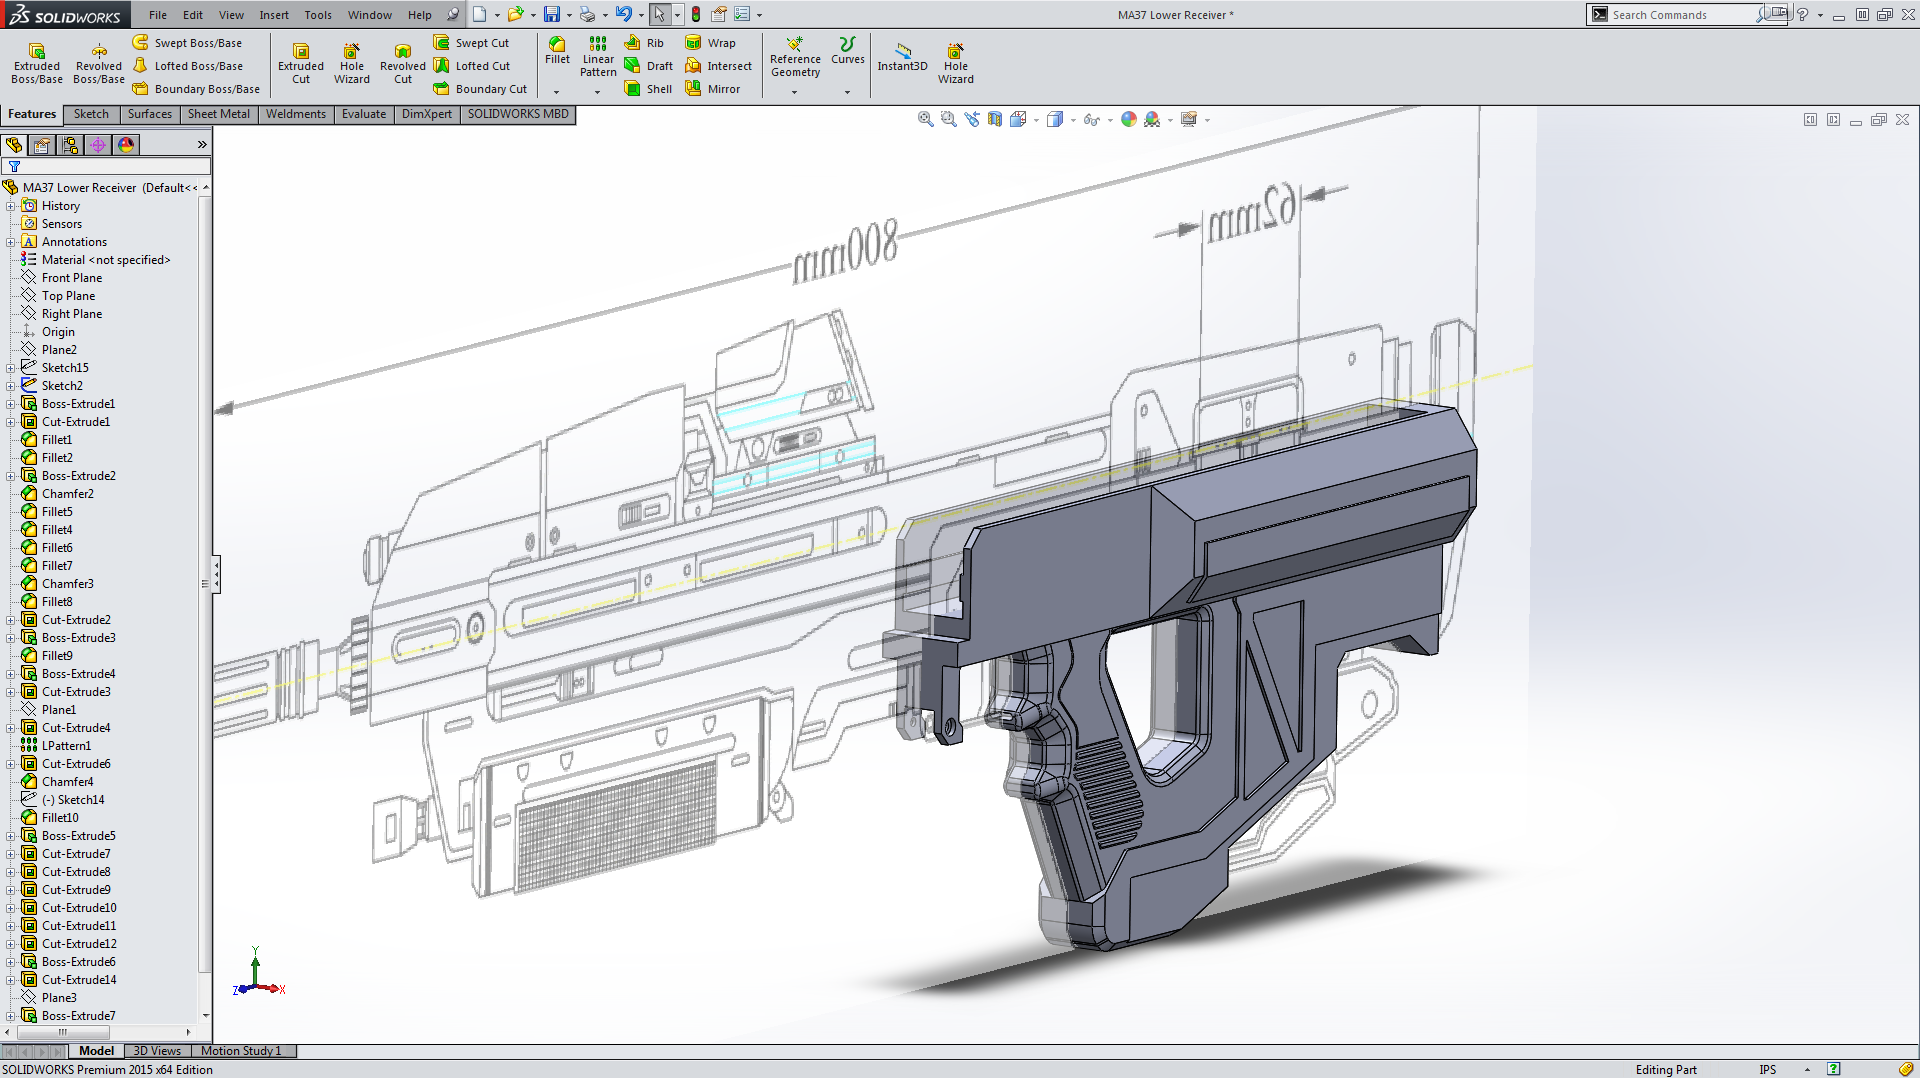Open the File menu
The image size is (1920, 1078).
(x=158, y=15)
